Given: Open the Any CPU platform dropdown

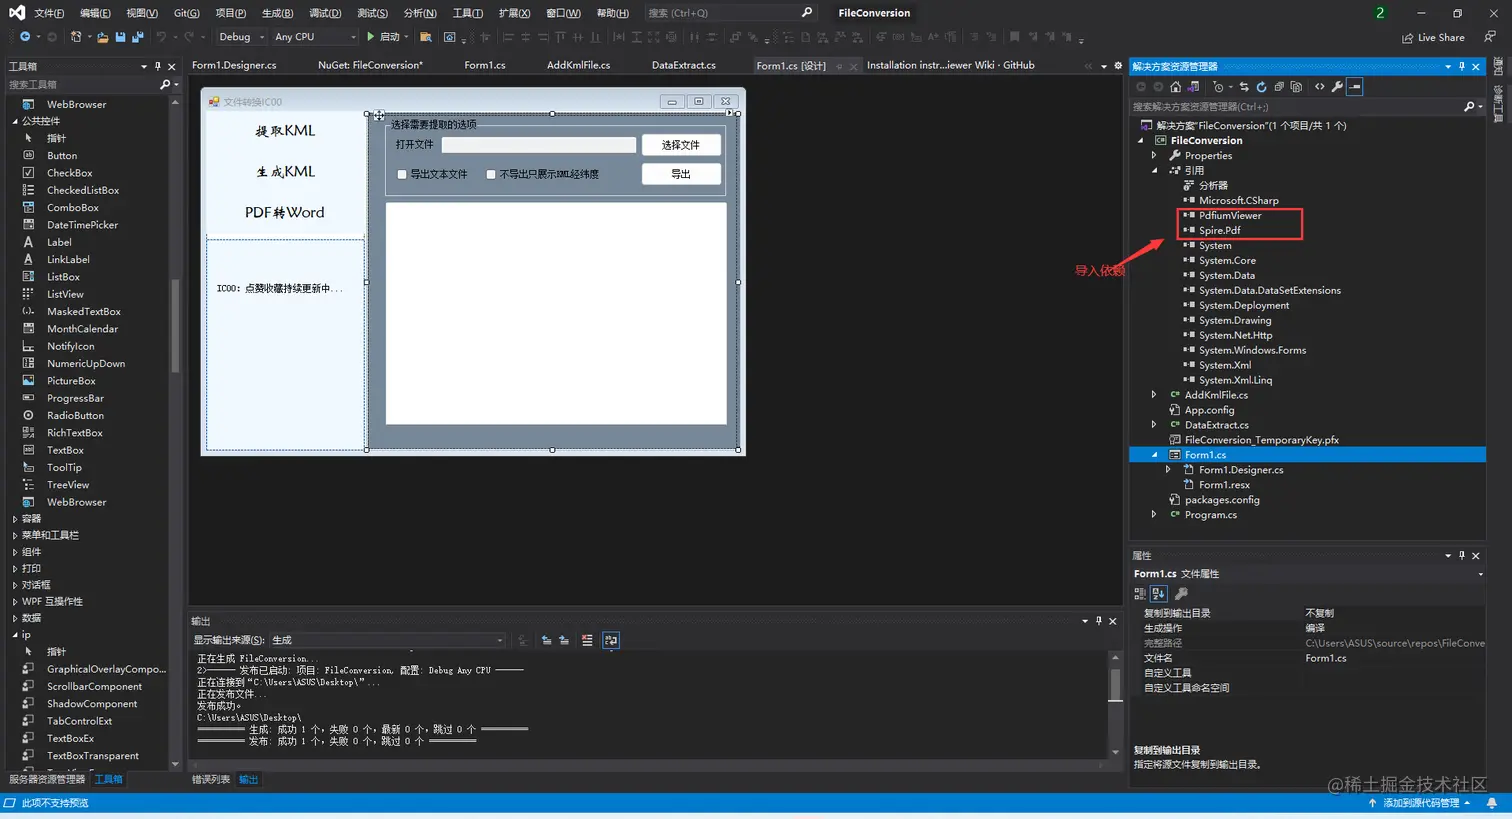Looking at the screenshot, I should (314, 37).
